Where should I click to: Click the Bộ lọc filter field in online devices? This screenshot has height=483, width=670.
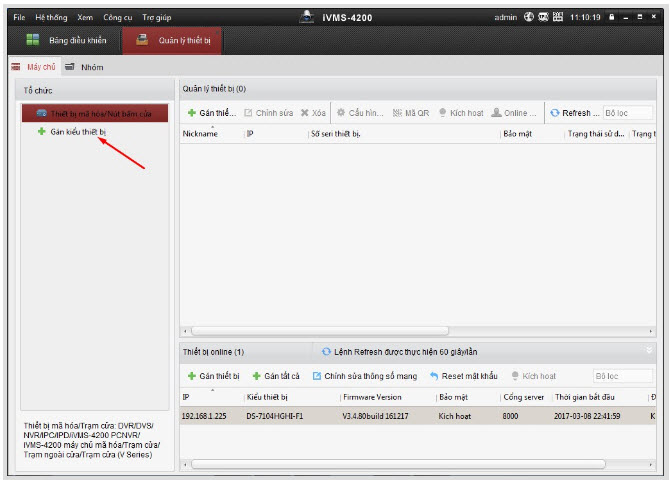(622, 376)
